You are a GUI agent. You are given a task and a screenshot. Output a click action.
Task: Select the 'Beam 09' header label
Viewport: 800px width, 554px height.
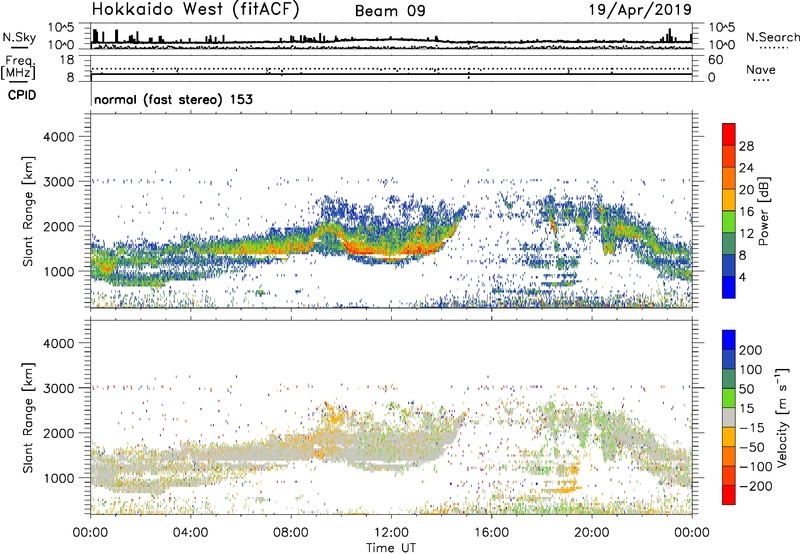(390, 11)
